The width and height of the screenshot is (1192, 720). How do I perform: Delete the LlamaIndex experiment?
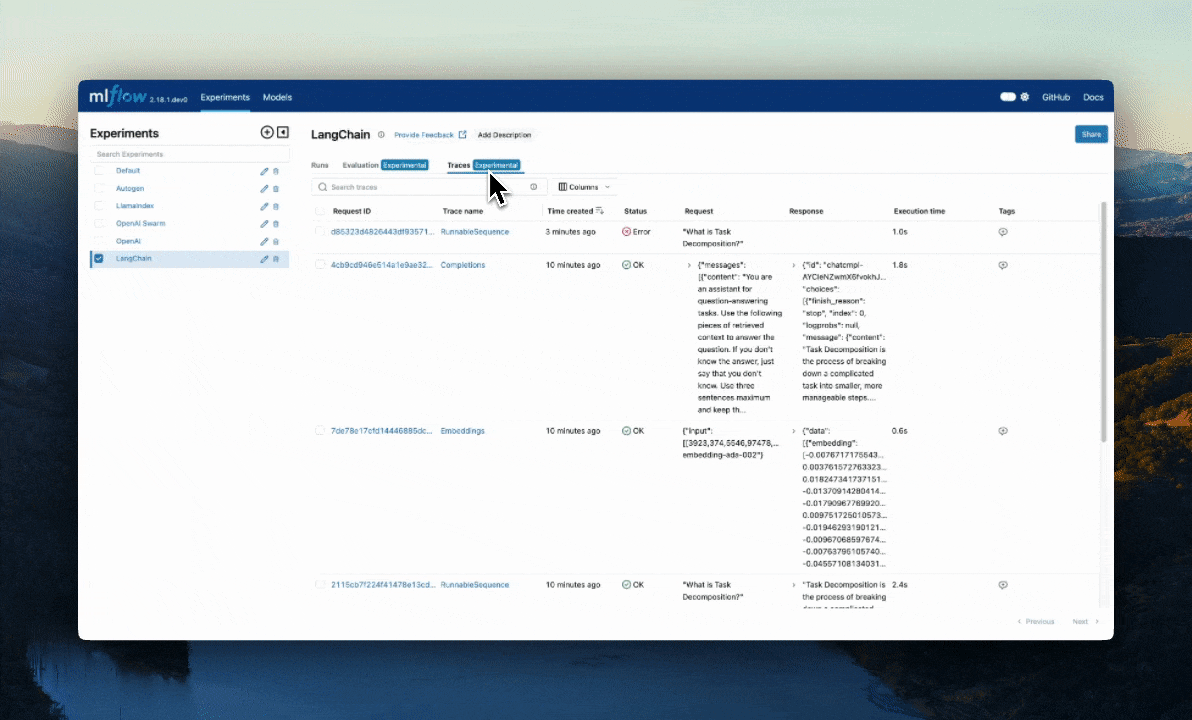click(x=276, y=206)
